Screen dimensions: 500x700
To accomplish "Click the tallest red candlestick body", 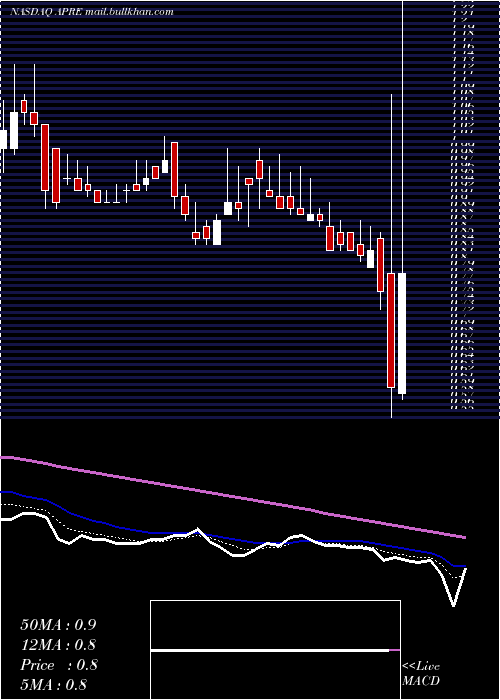I will (x=391, y=330).
